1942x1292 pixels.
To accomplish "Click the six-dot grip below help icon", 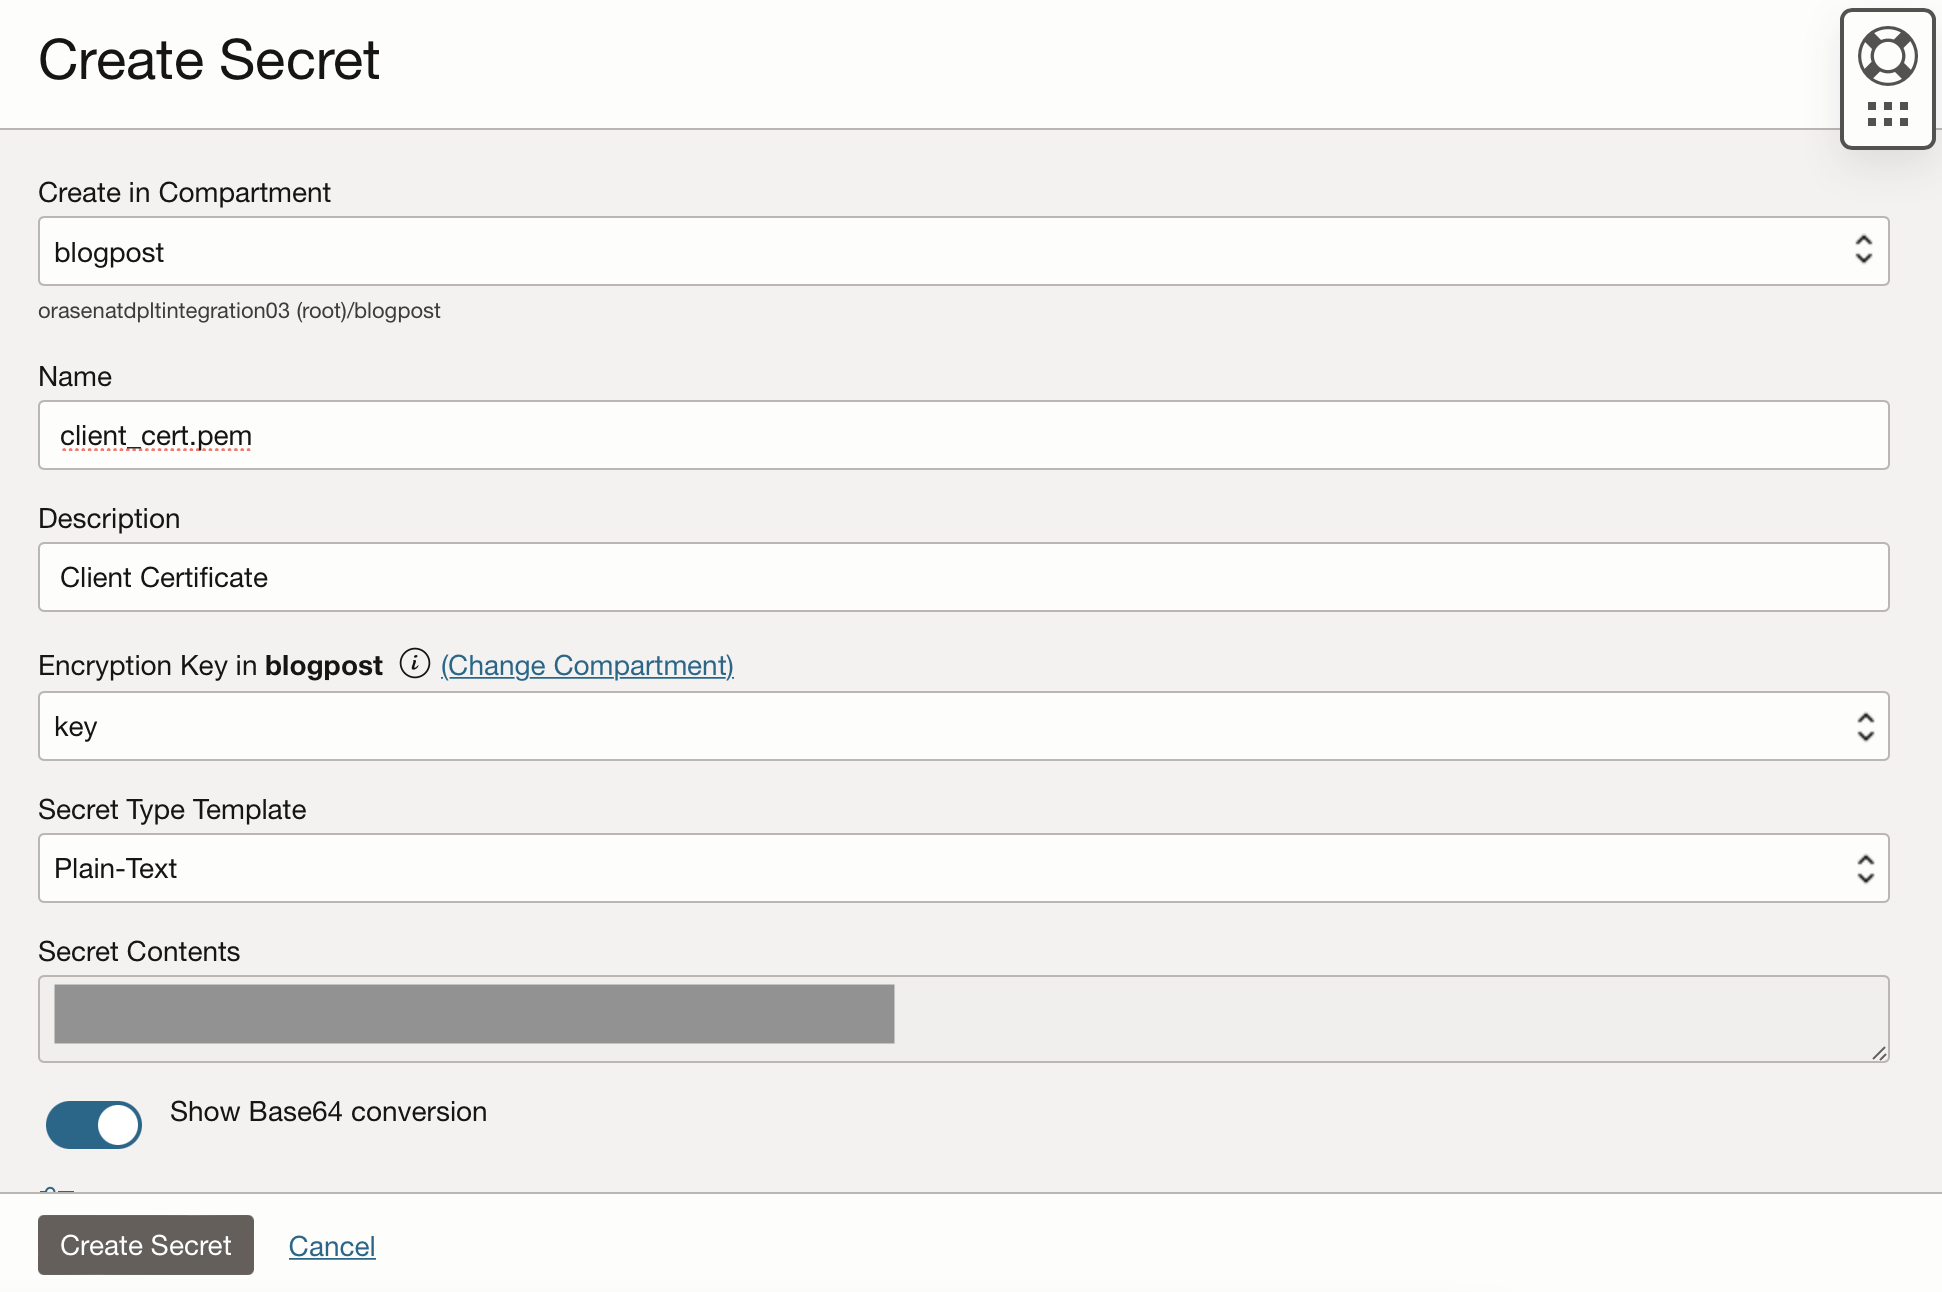I will point(1887,114).
